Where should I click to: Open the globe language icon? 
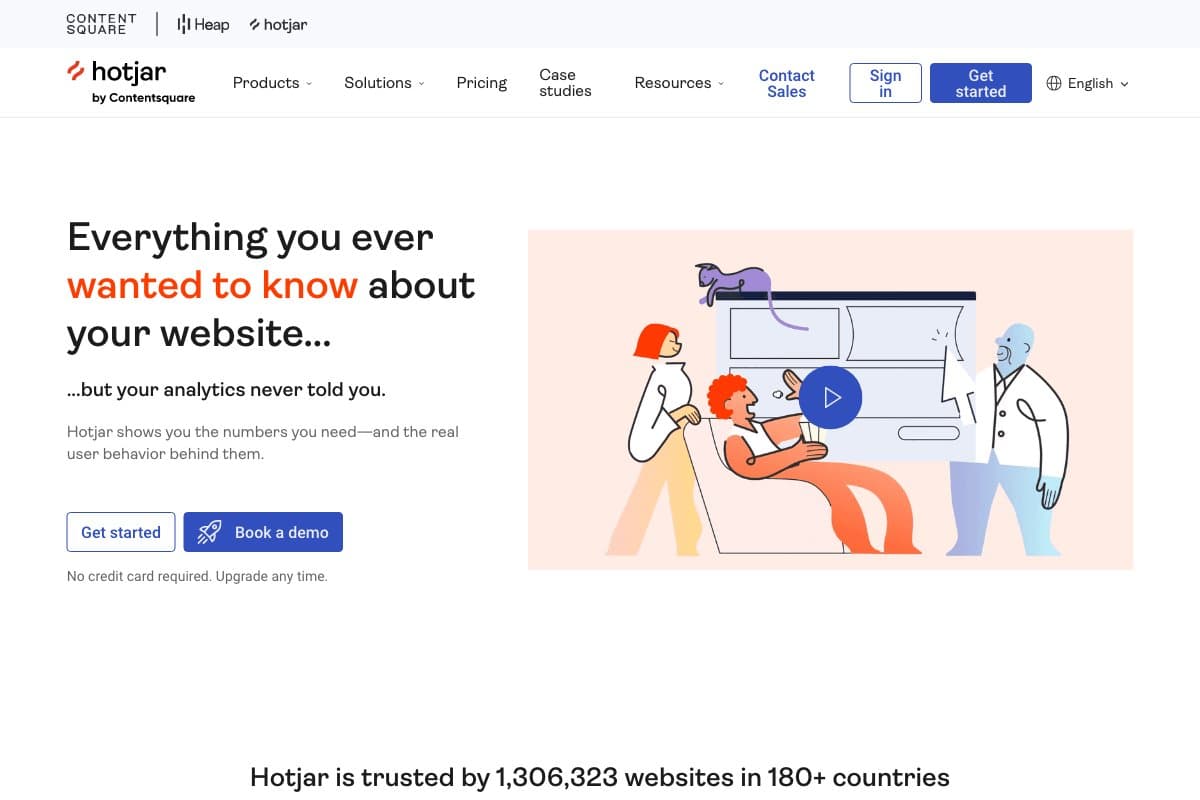pos(1055,83)
